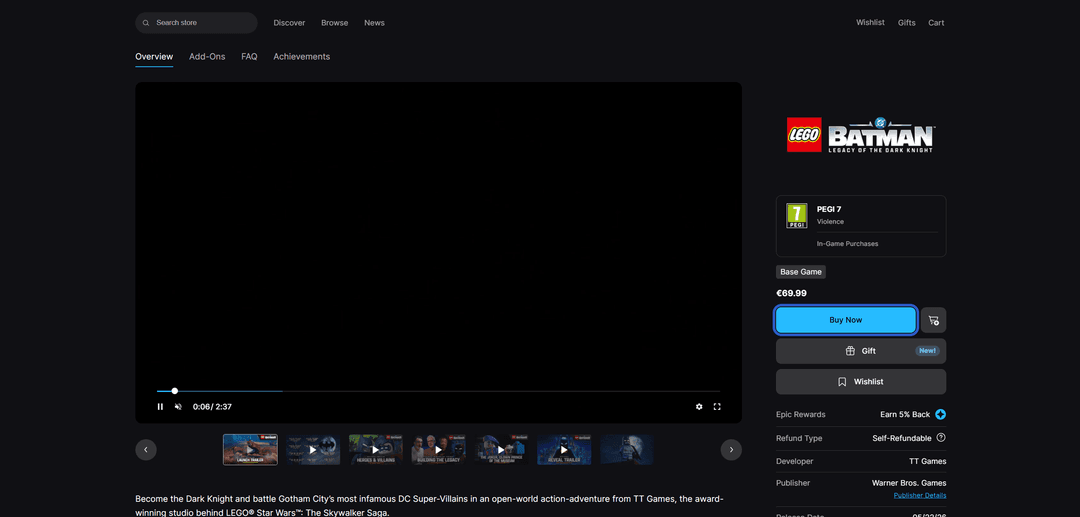Switch to the Overview tab
Screen dimensions: 1080x517
[x=154, y=56]
